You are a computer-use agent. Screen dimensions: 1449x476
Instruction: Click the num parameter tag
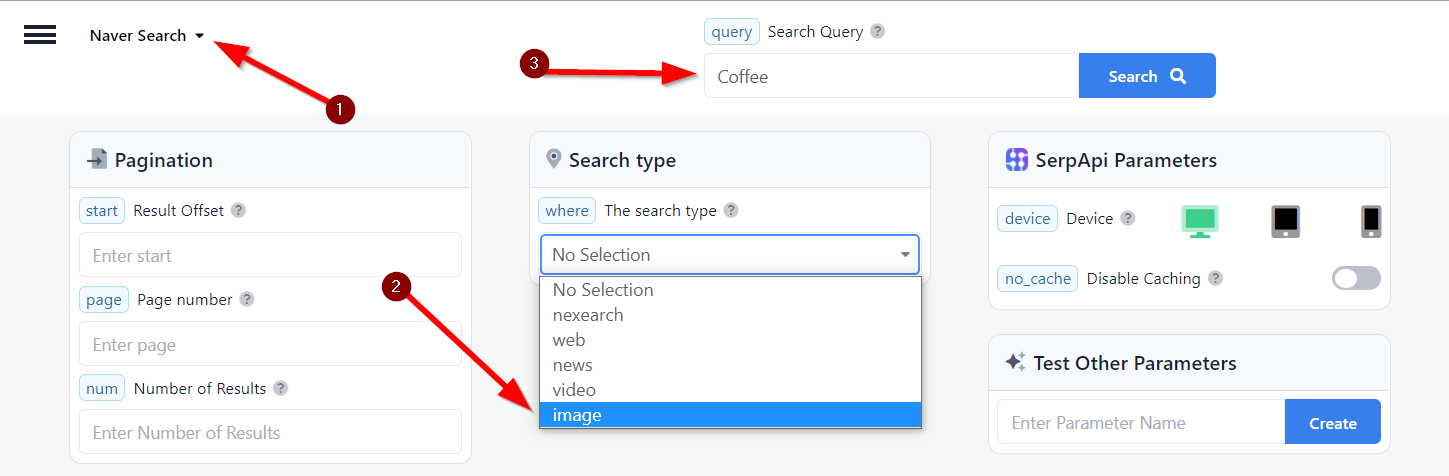tap(102, 388)
